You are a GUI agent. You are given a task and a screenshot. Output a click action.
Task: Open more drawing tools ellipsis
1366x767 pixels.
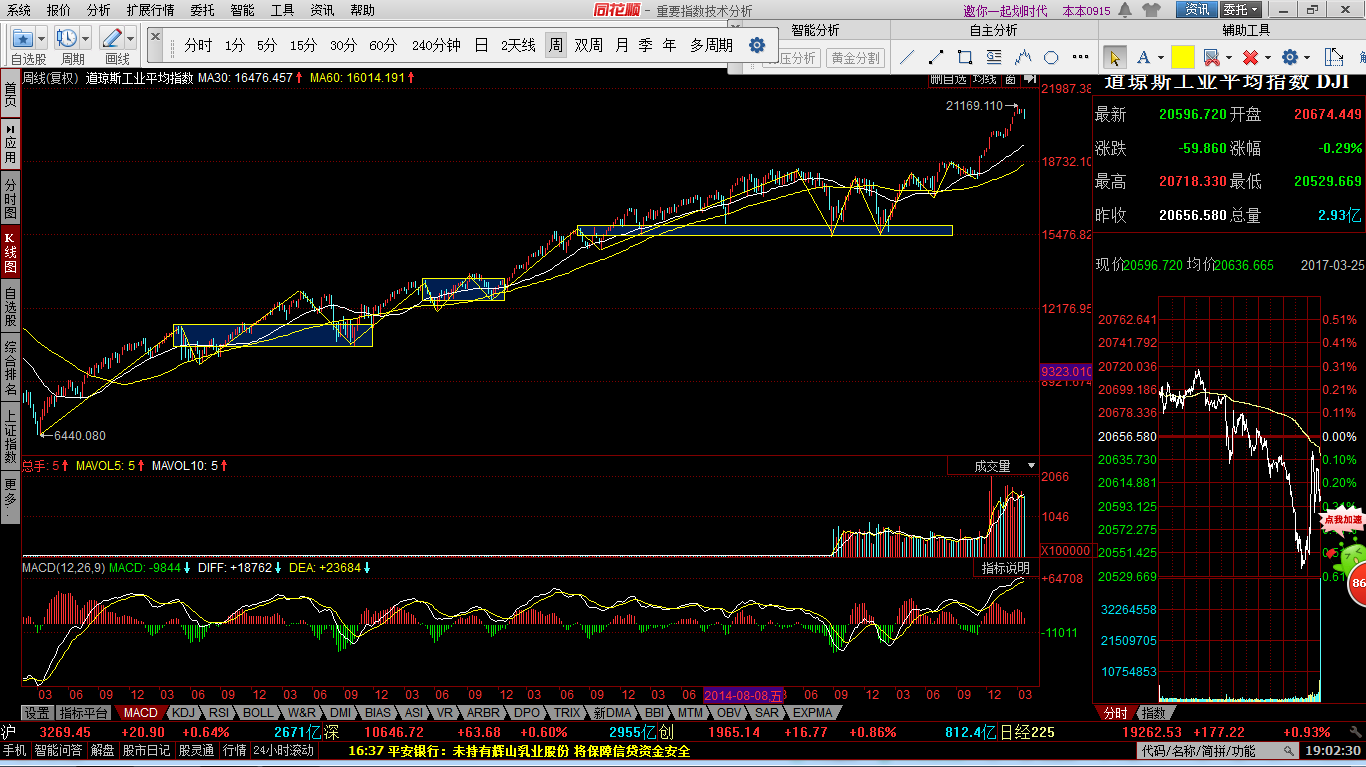coord(1080,57)
